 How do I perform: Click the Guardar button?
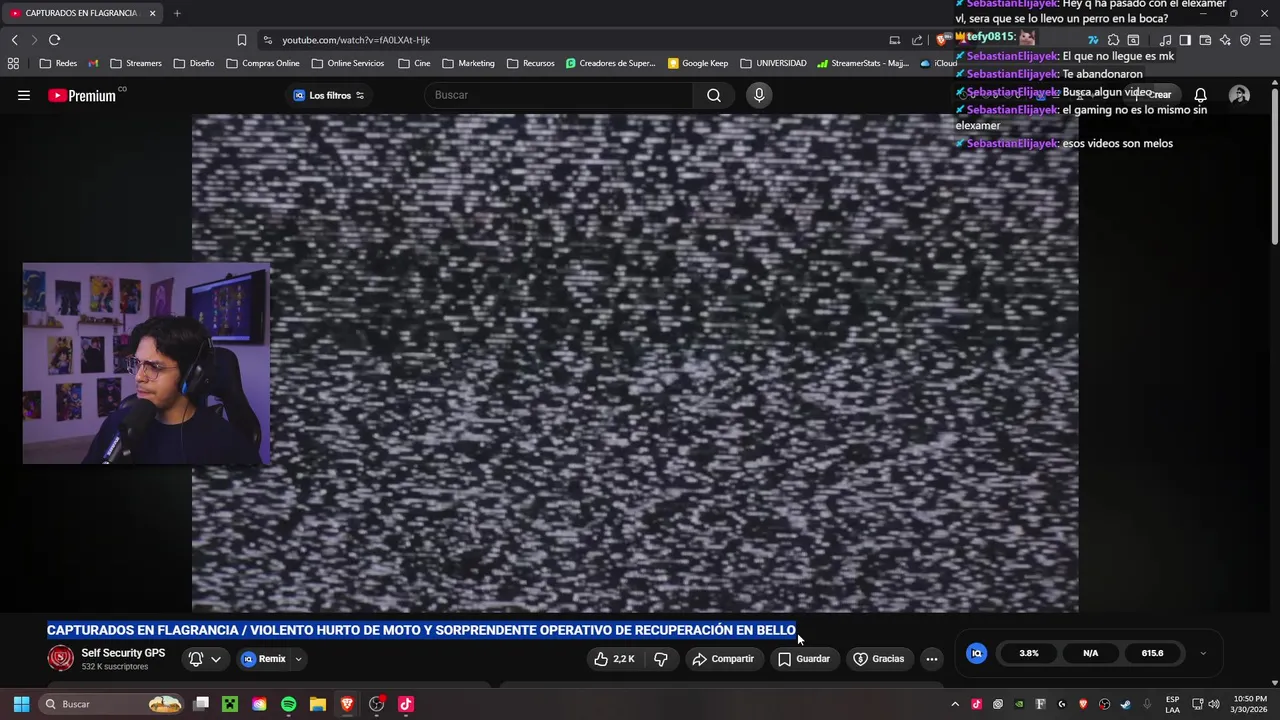804,659
